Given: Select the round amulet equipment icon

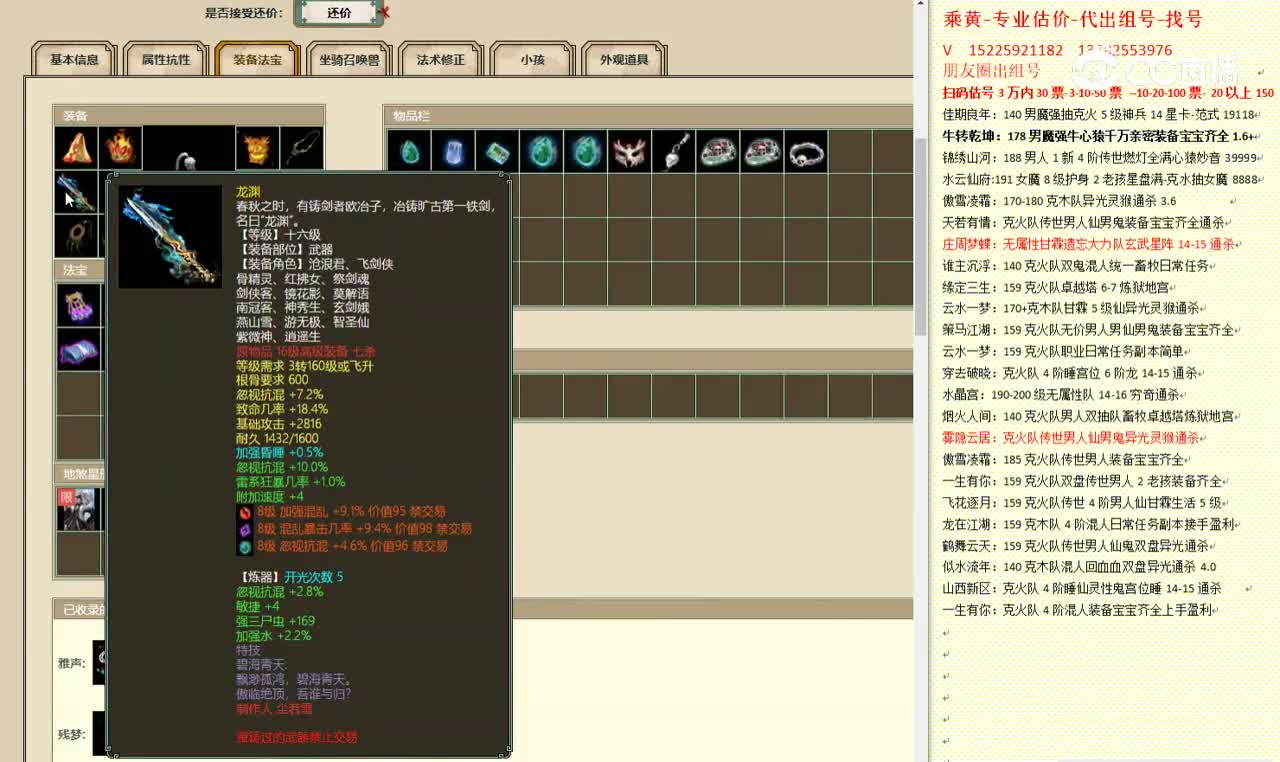Looking at the screenshot, I should coord(76,236).
